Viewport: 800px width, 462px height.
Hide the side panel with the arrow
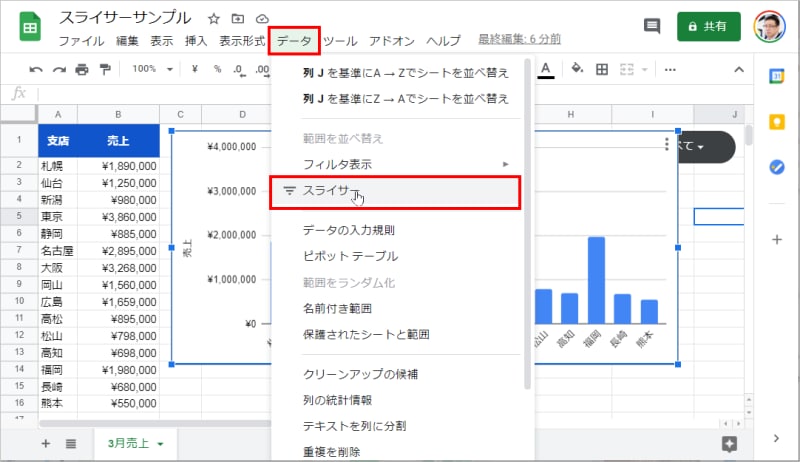point(776,439)
